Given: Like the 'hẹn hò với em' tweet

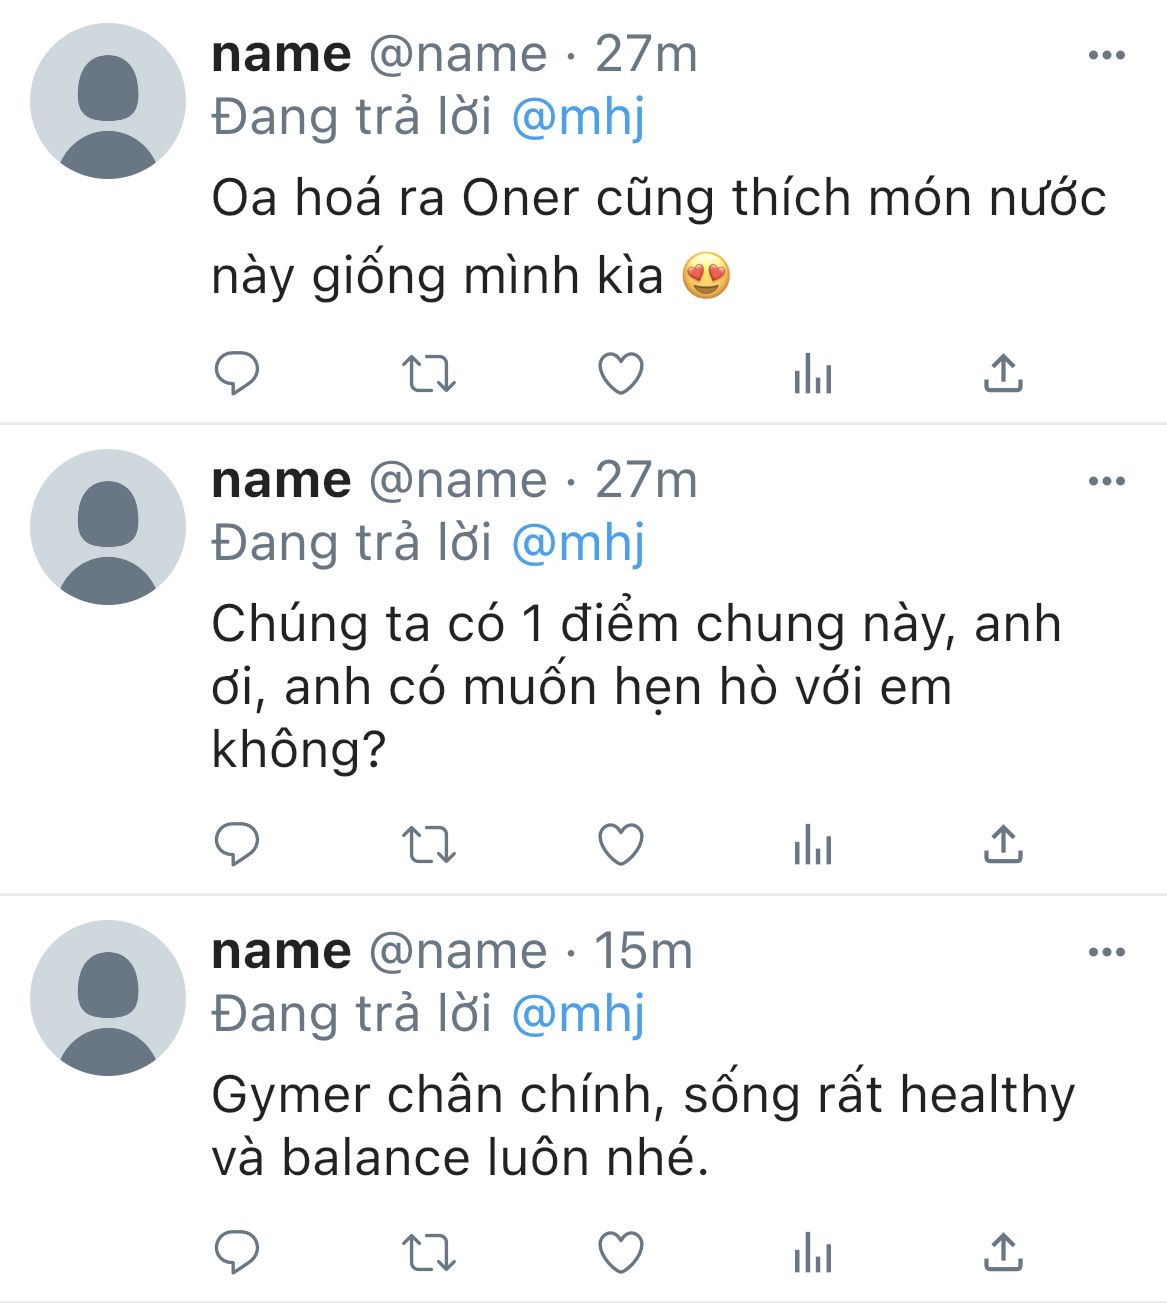Looking at the screenshot, I should tap(620, 845).
